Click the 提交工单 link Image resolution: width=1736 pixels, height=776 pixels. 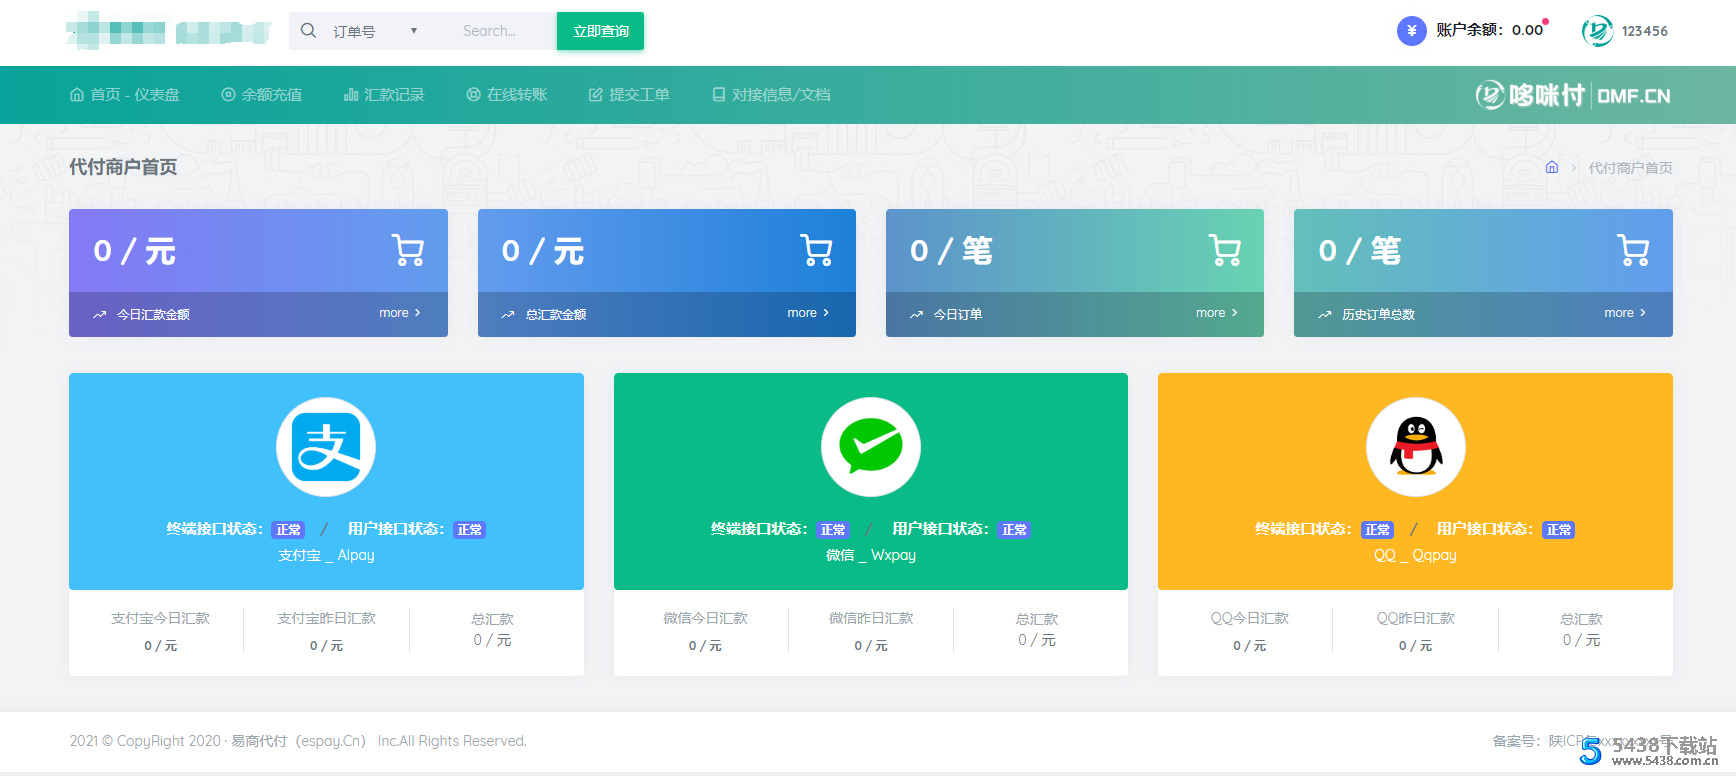click(629, 95)
